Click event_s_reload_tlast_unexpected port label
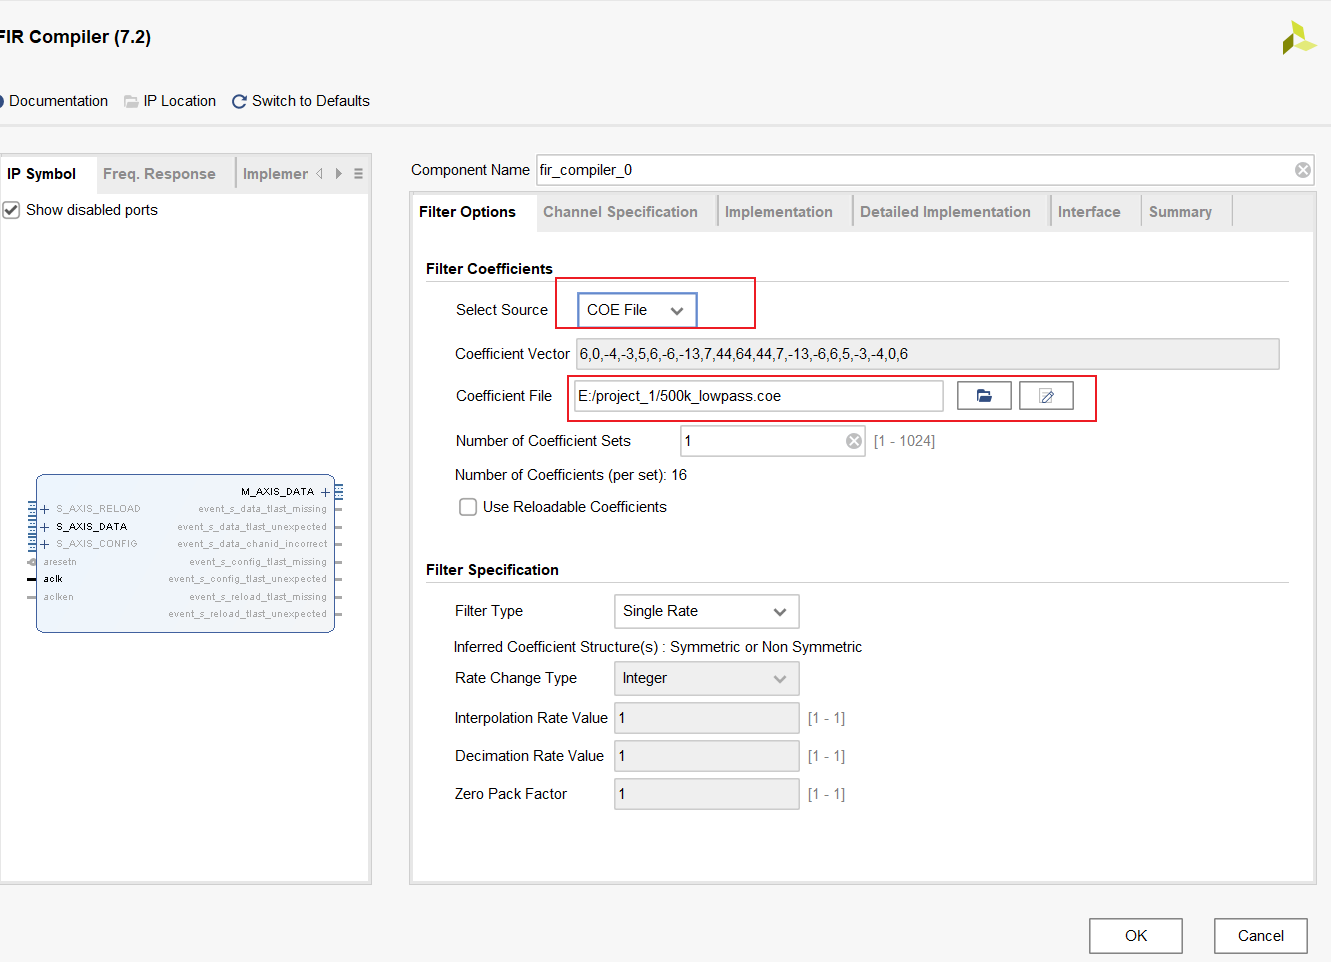1331x962 pixels. coord(247,614)
